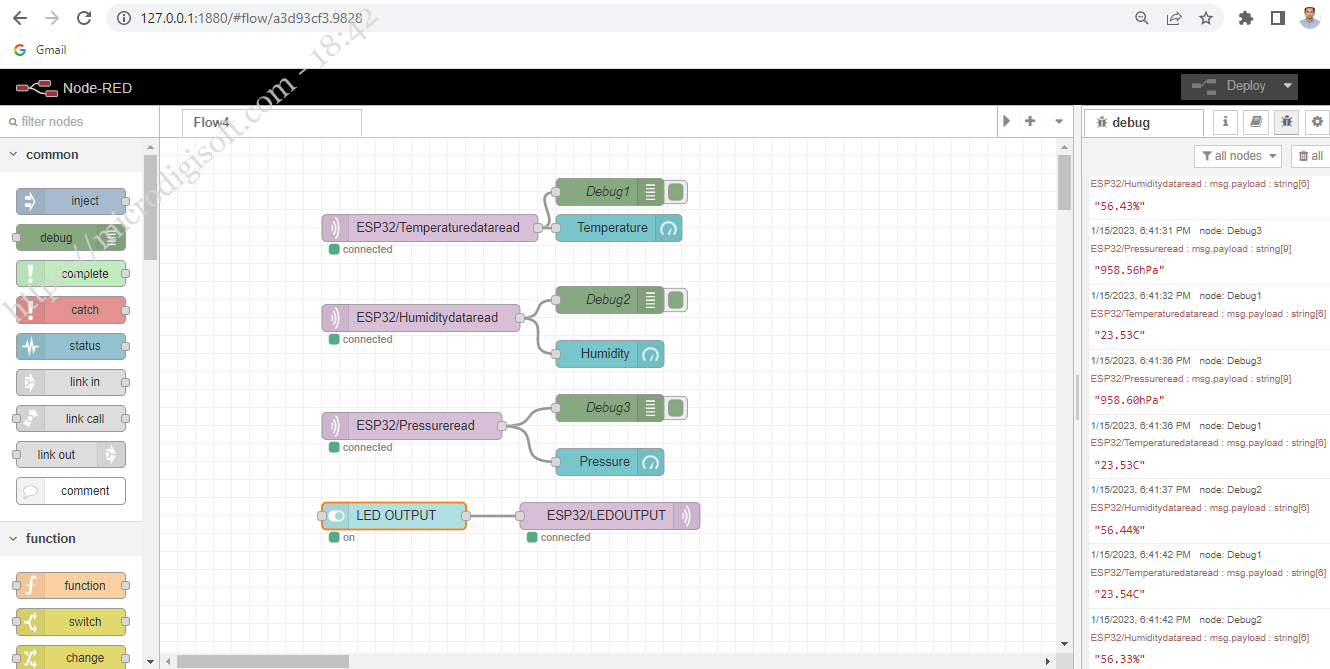This screenshot has height=669, width=1330.
Task: Select the function node in the palette
Action: click(70, 585)
